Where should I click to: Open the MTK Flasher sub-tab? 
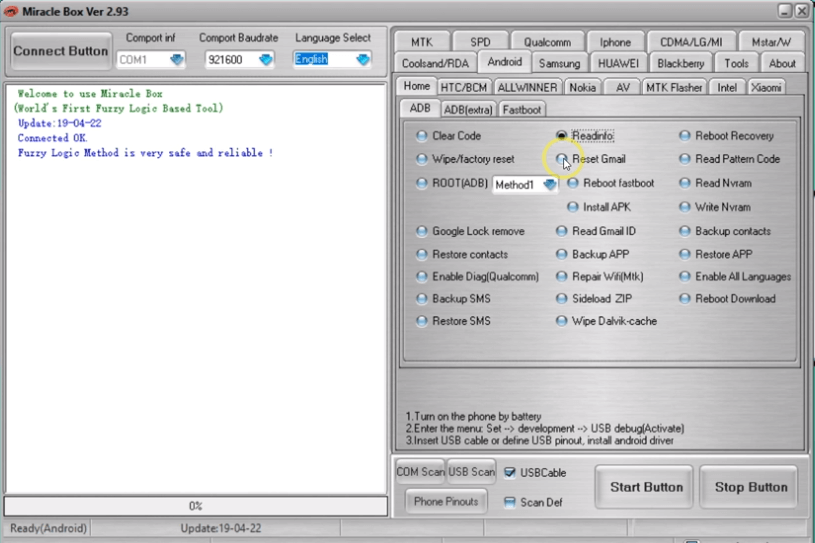(x=674, y=87)
